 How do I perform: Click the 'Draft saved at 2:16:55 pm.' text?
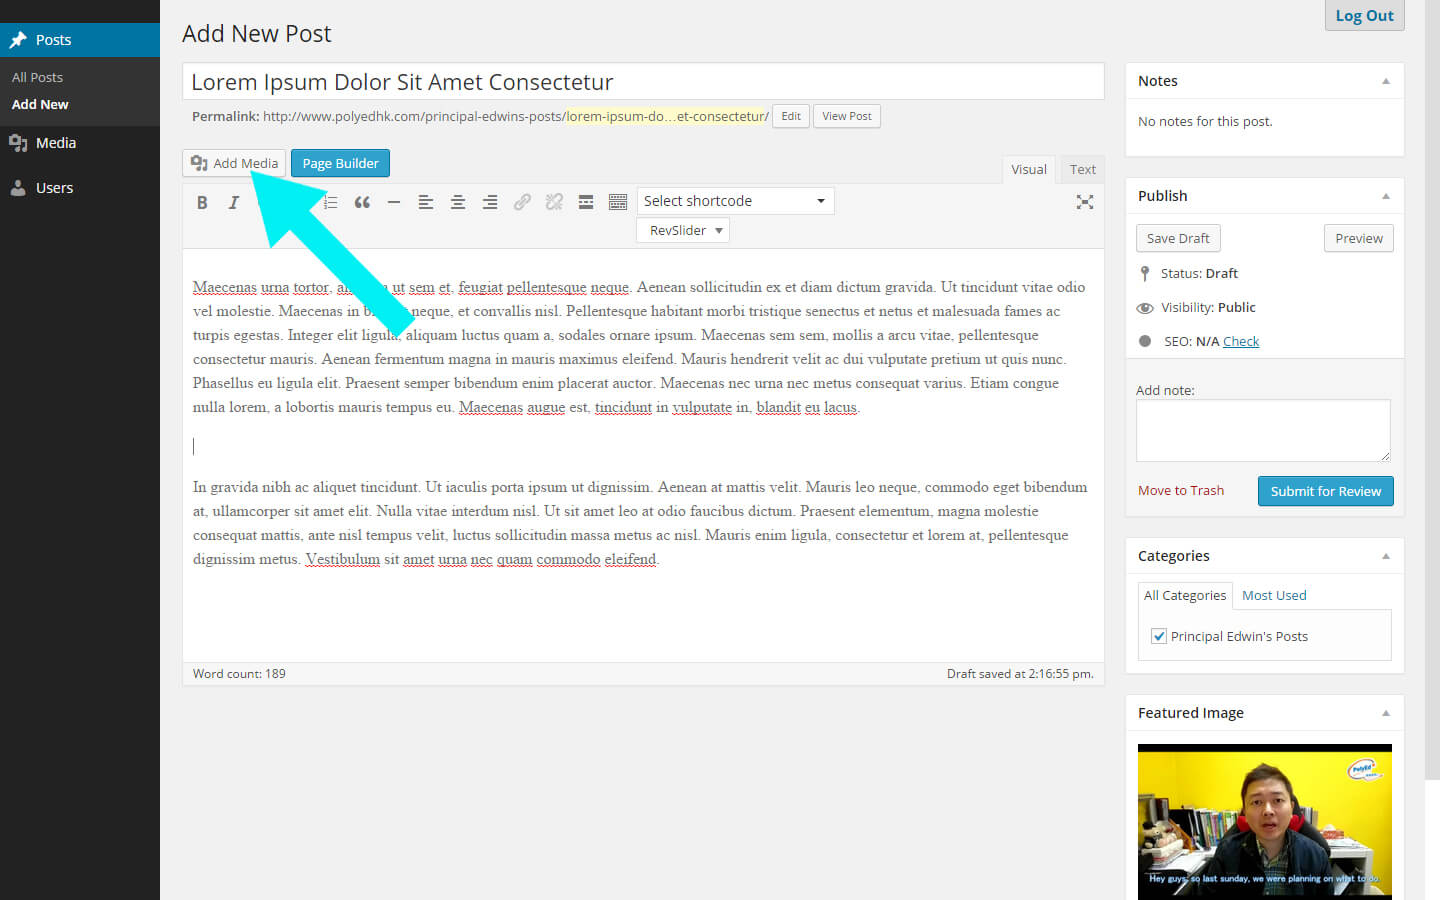click(x=1020, y=674)
